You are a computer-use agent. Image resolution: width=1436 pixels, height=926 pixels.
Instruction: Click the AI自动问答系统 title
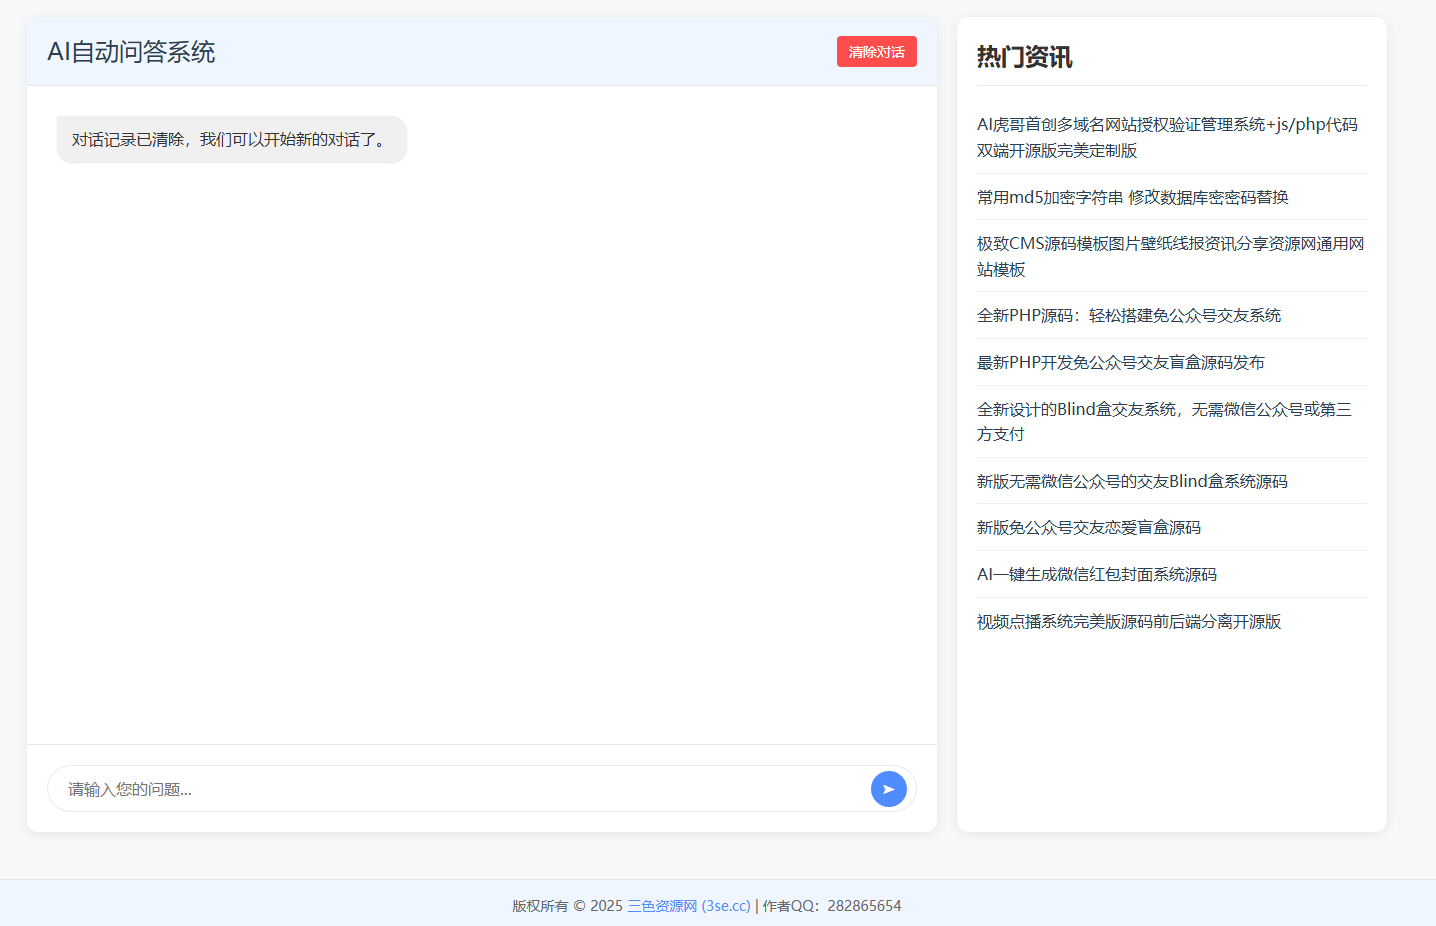coord(134,51)
